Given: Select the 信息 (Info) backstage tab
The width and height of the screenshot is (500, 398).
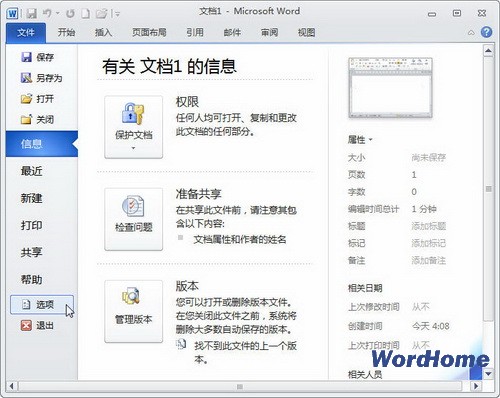Looking at the screenshot, I should click(x=42, y=144).
